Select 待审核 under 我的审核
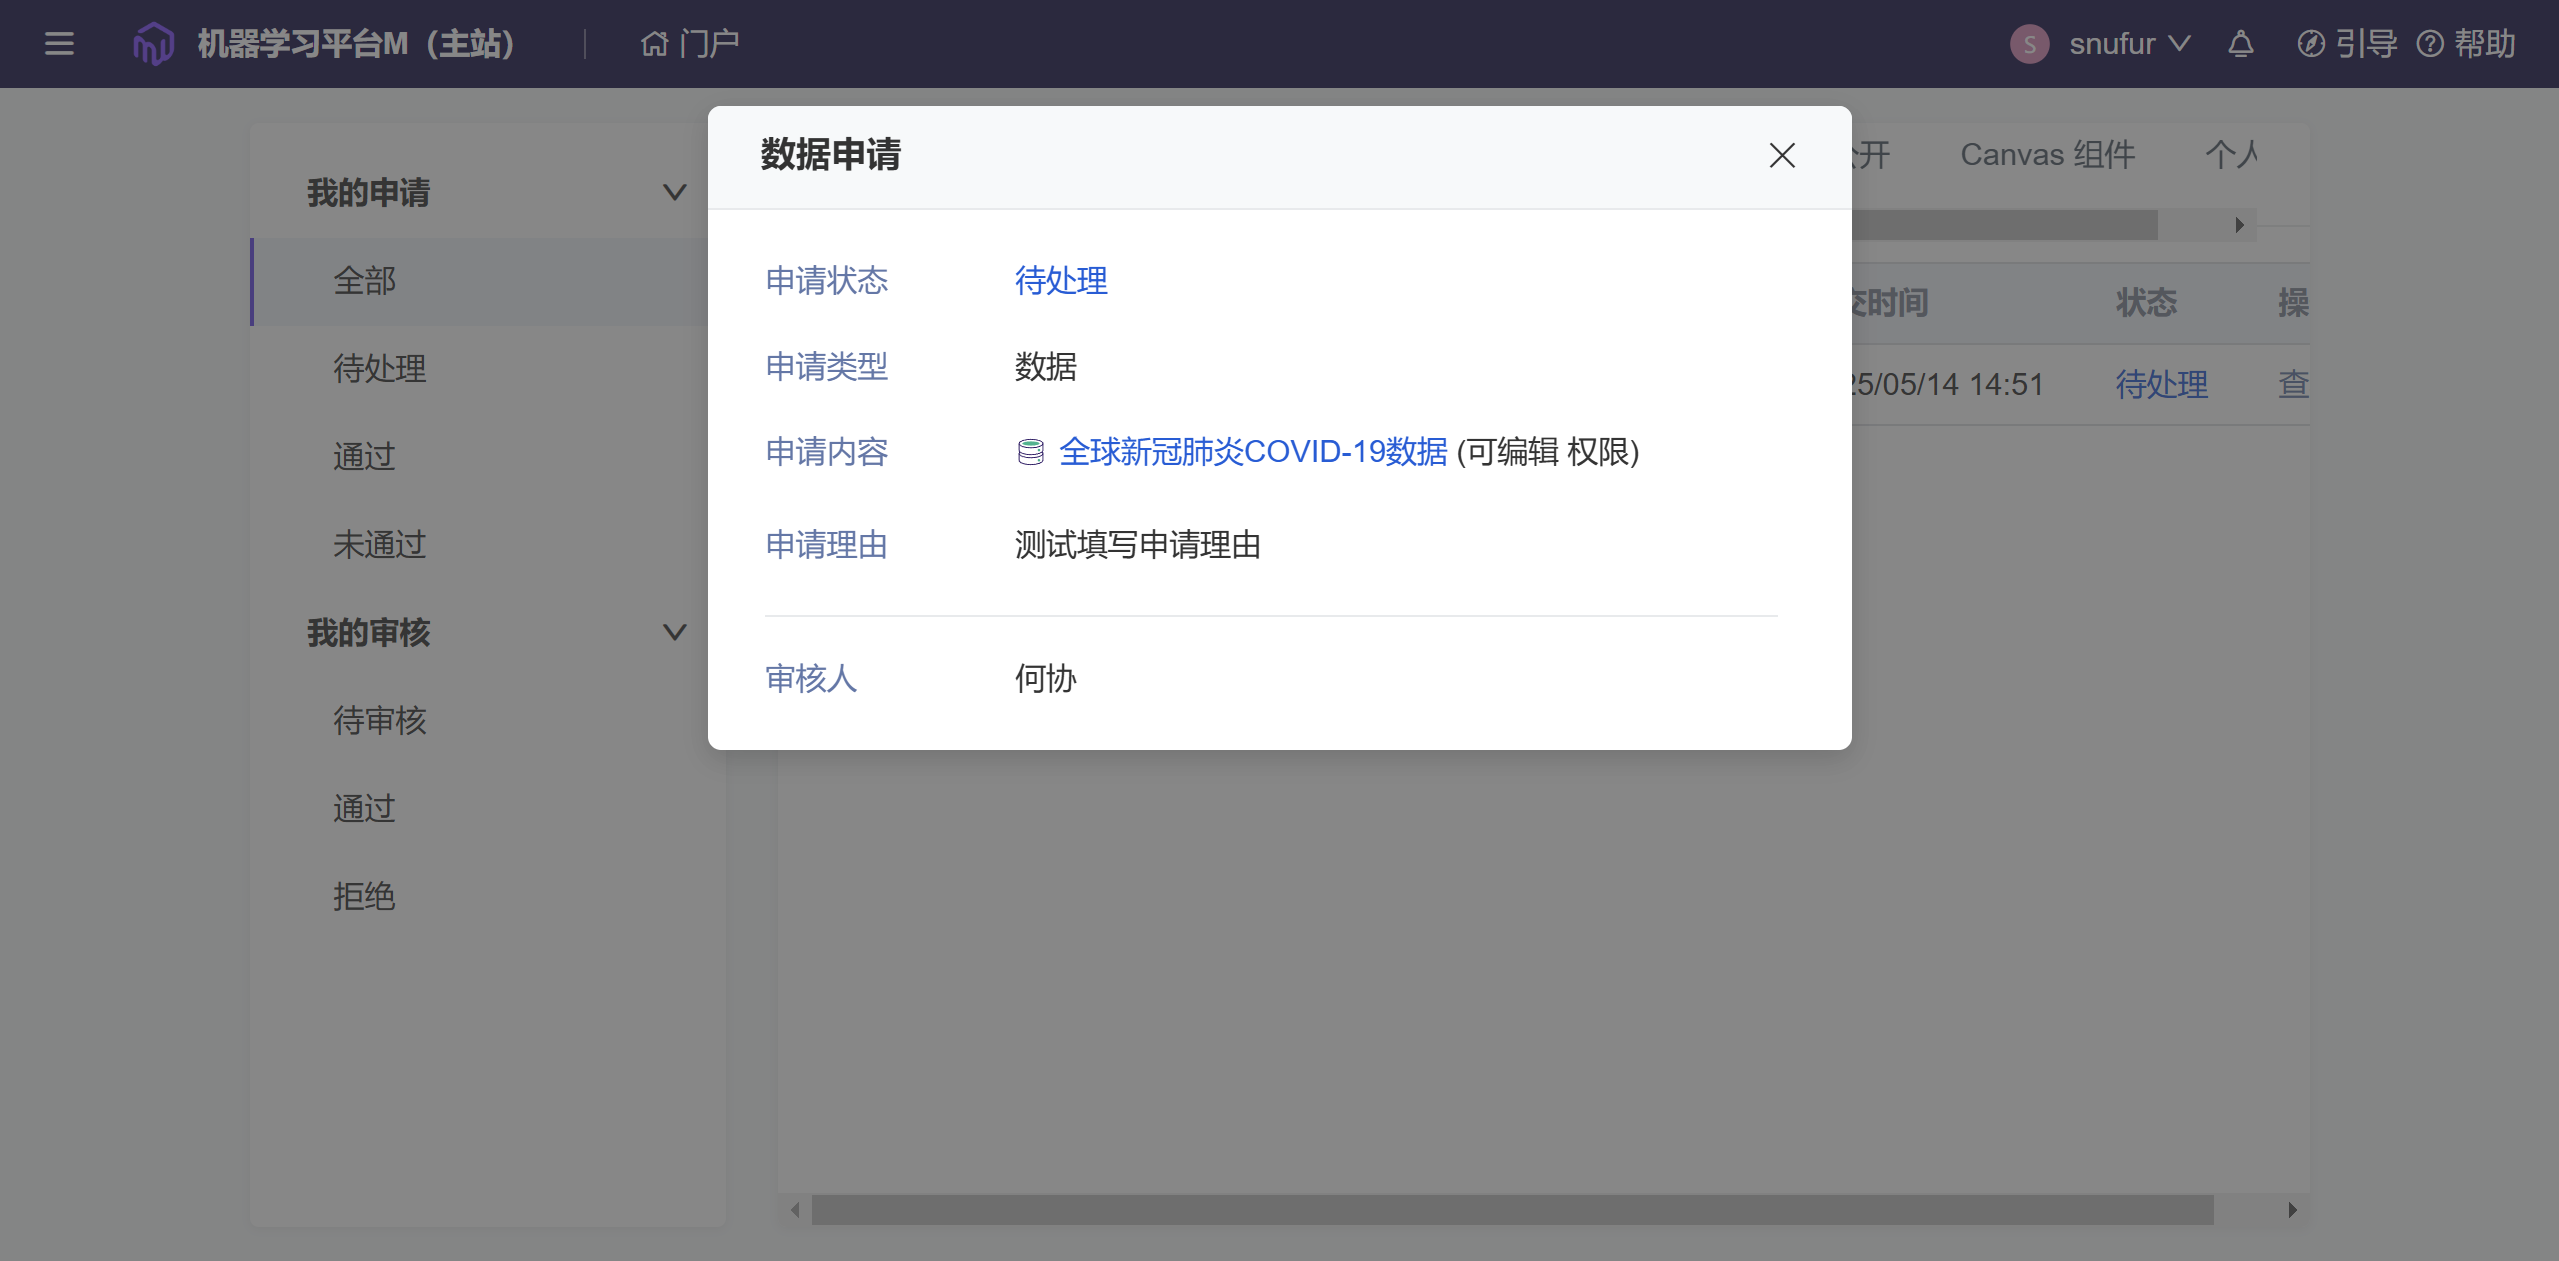Screen dimensions: 2559x1261 click(x=380, y=720)
